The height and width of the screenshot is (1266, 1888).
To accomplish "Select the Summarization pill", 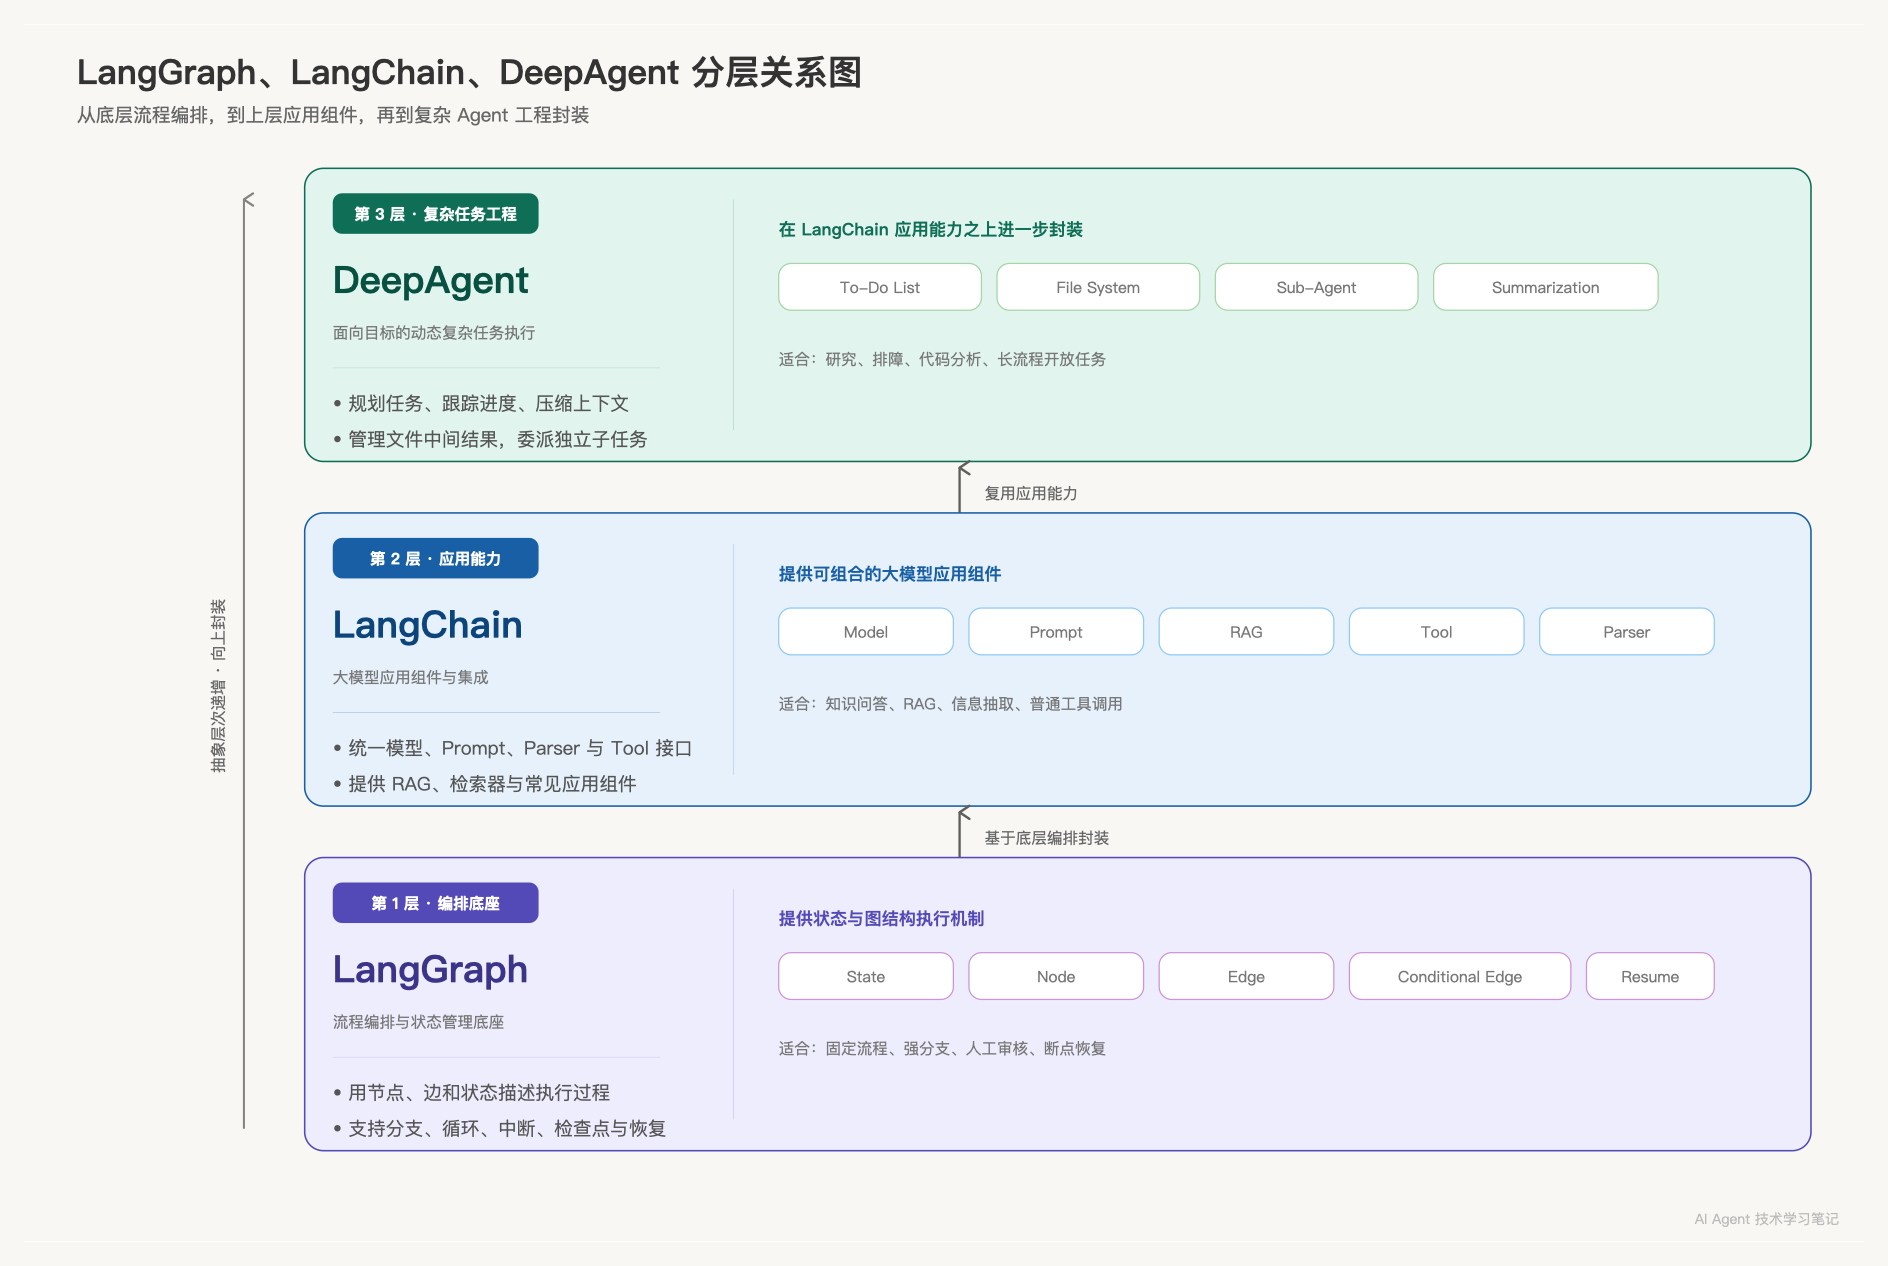I will pos(1545,287).
